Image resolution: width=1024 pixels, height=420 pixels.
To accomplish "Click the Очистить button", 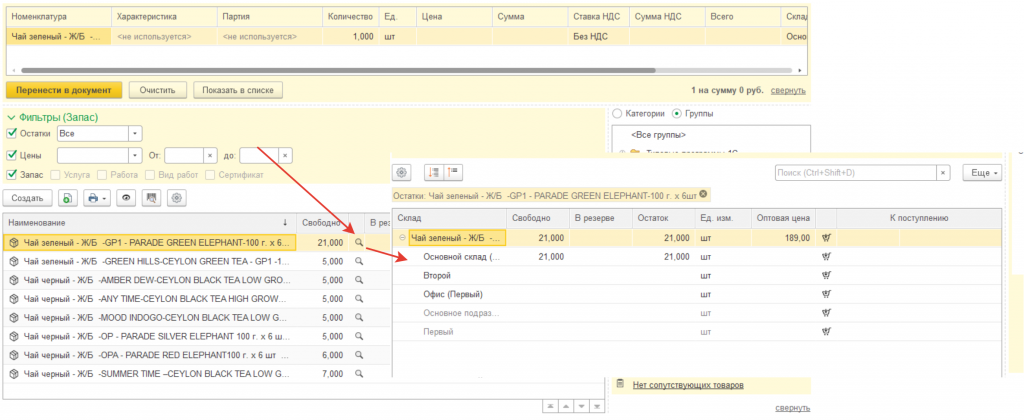I will 157,89.
